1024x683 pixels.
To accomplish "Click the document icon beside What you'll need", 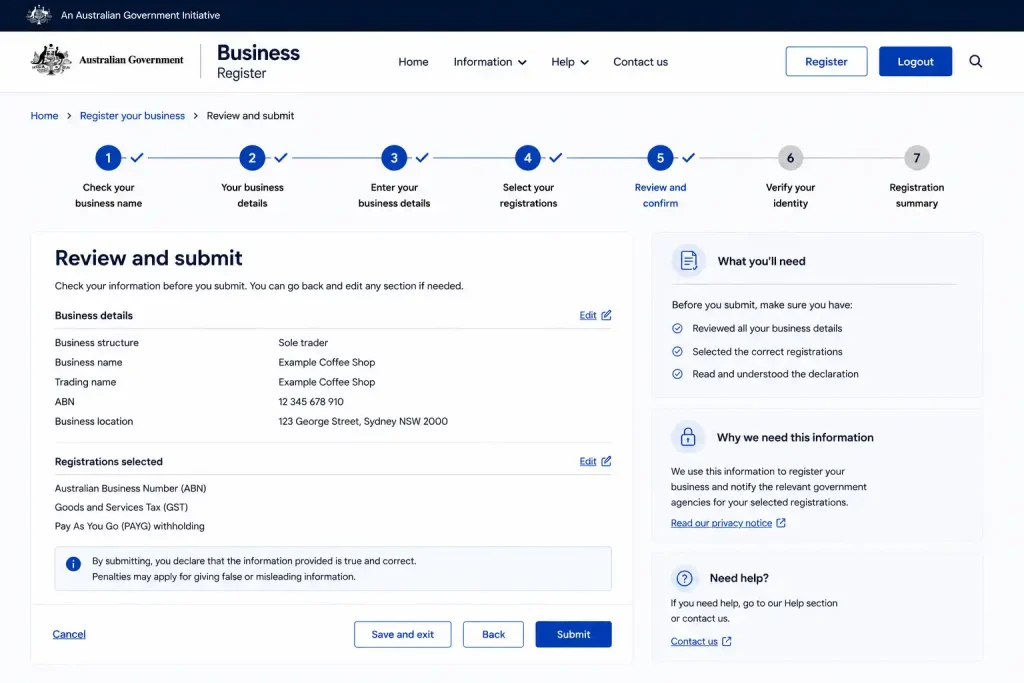I will pos(688,261).
